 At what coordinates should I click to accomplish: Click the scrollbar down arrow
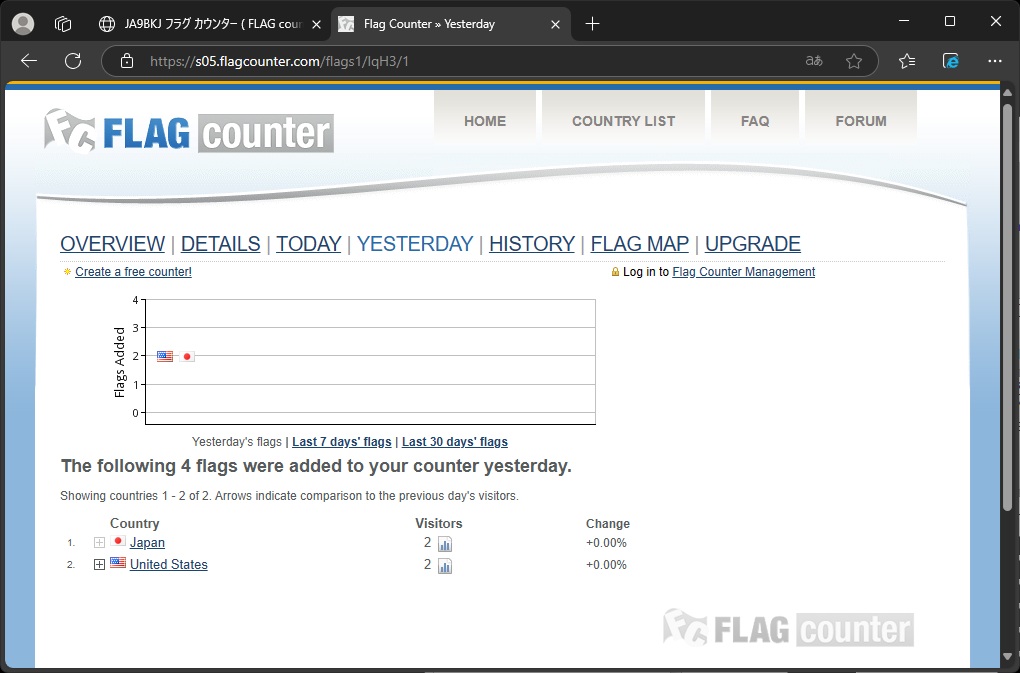[x=1007, y=657]
